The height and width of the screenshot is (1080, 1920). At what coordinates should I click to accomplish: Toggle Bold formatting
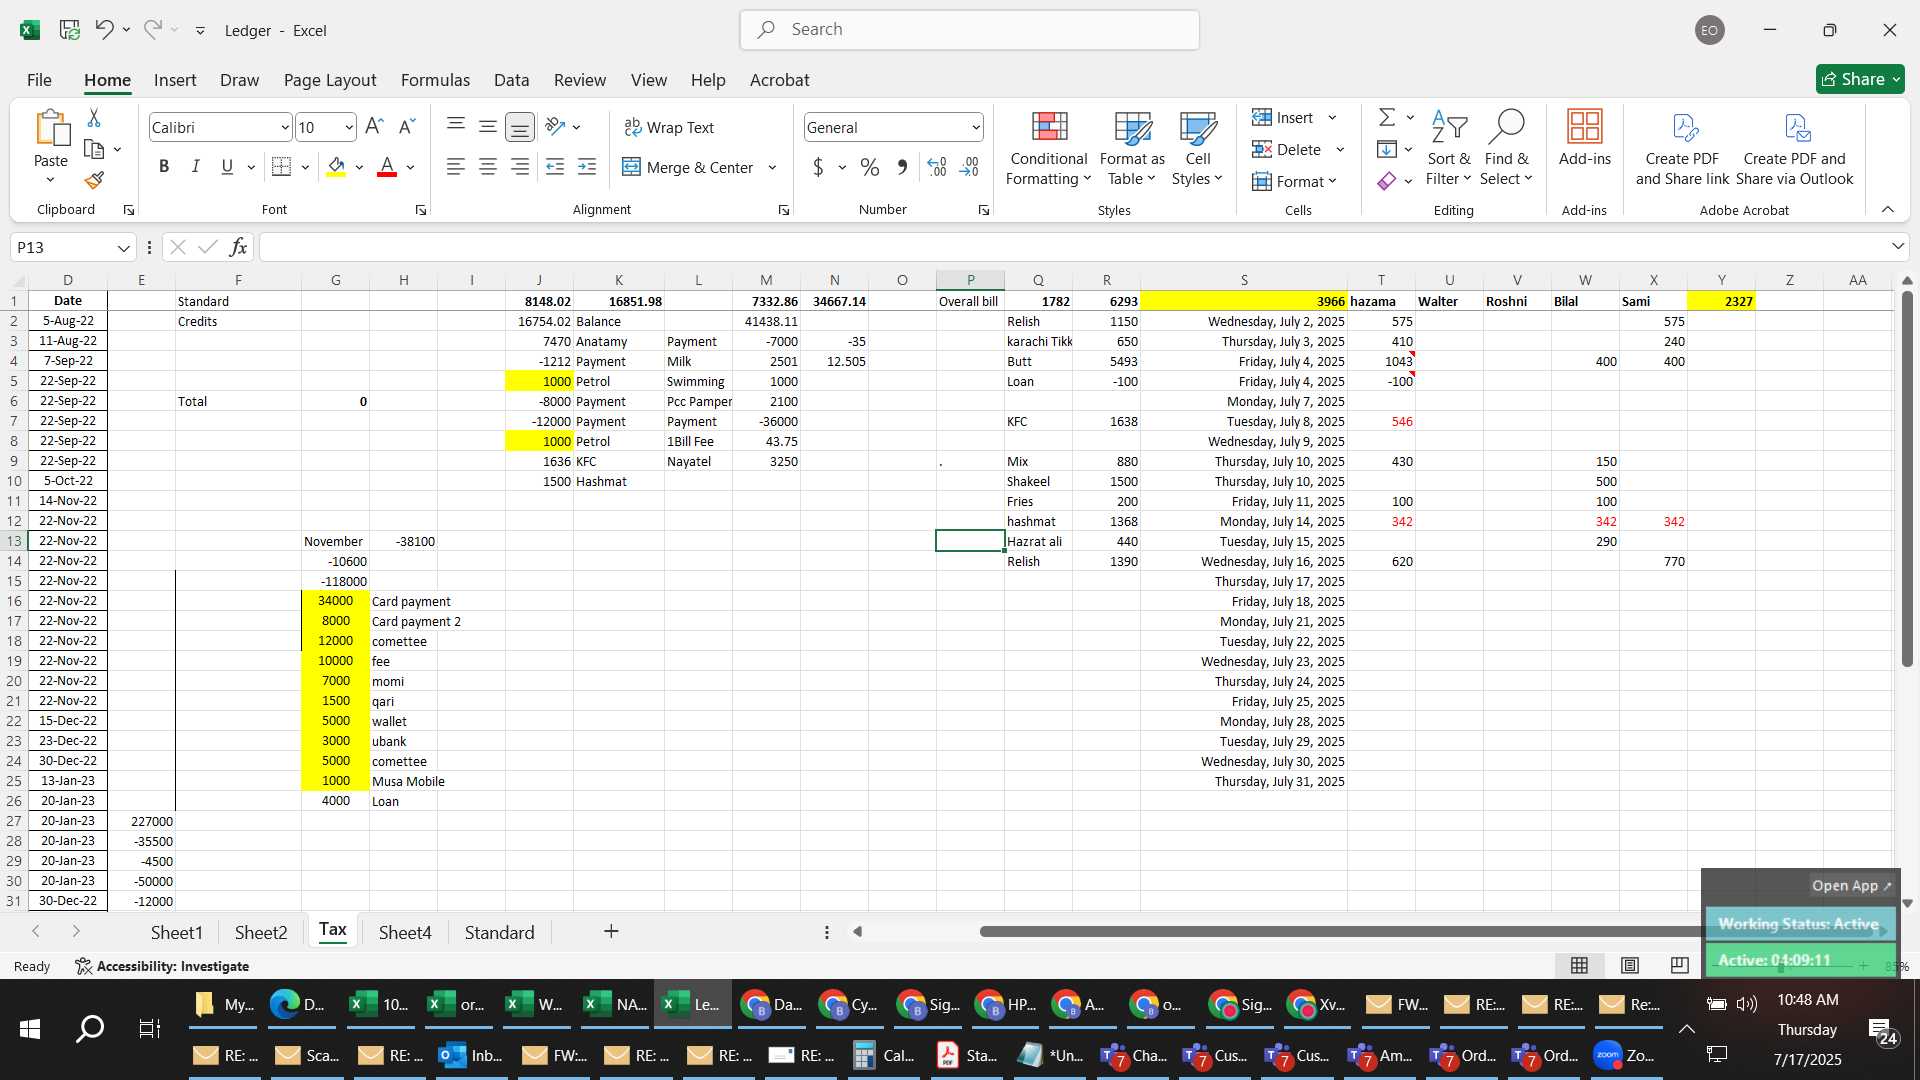point(164,167)
